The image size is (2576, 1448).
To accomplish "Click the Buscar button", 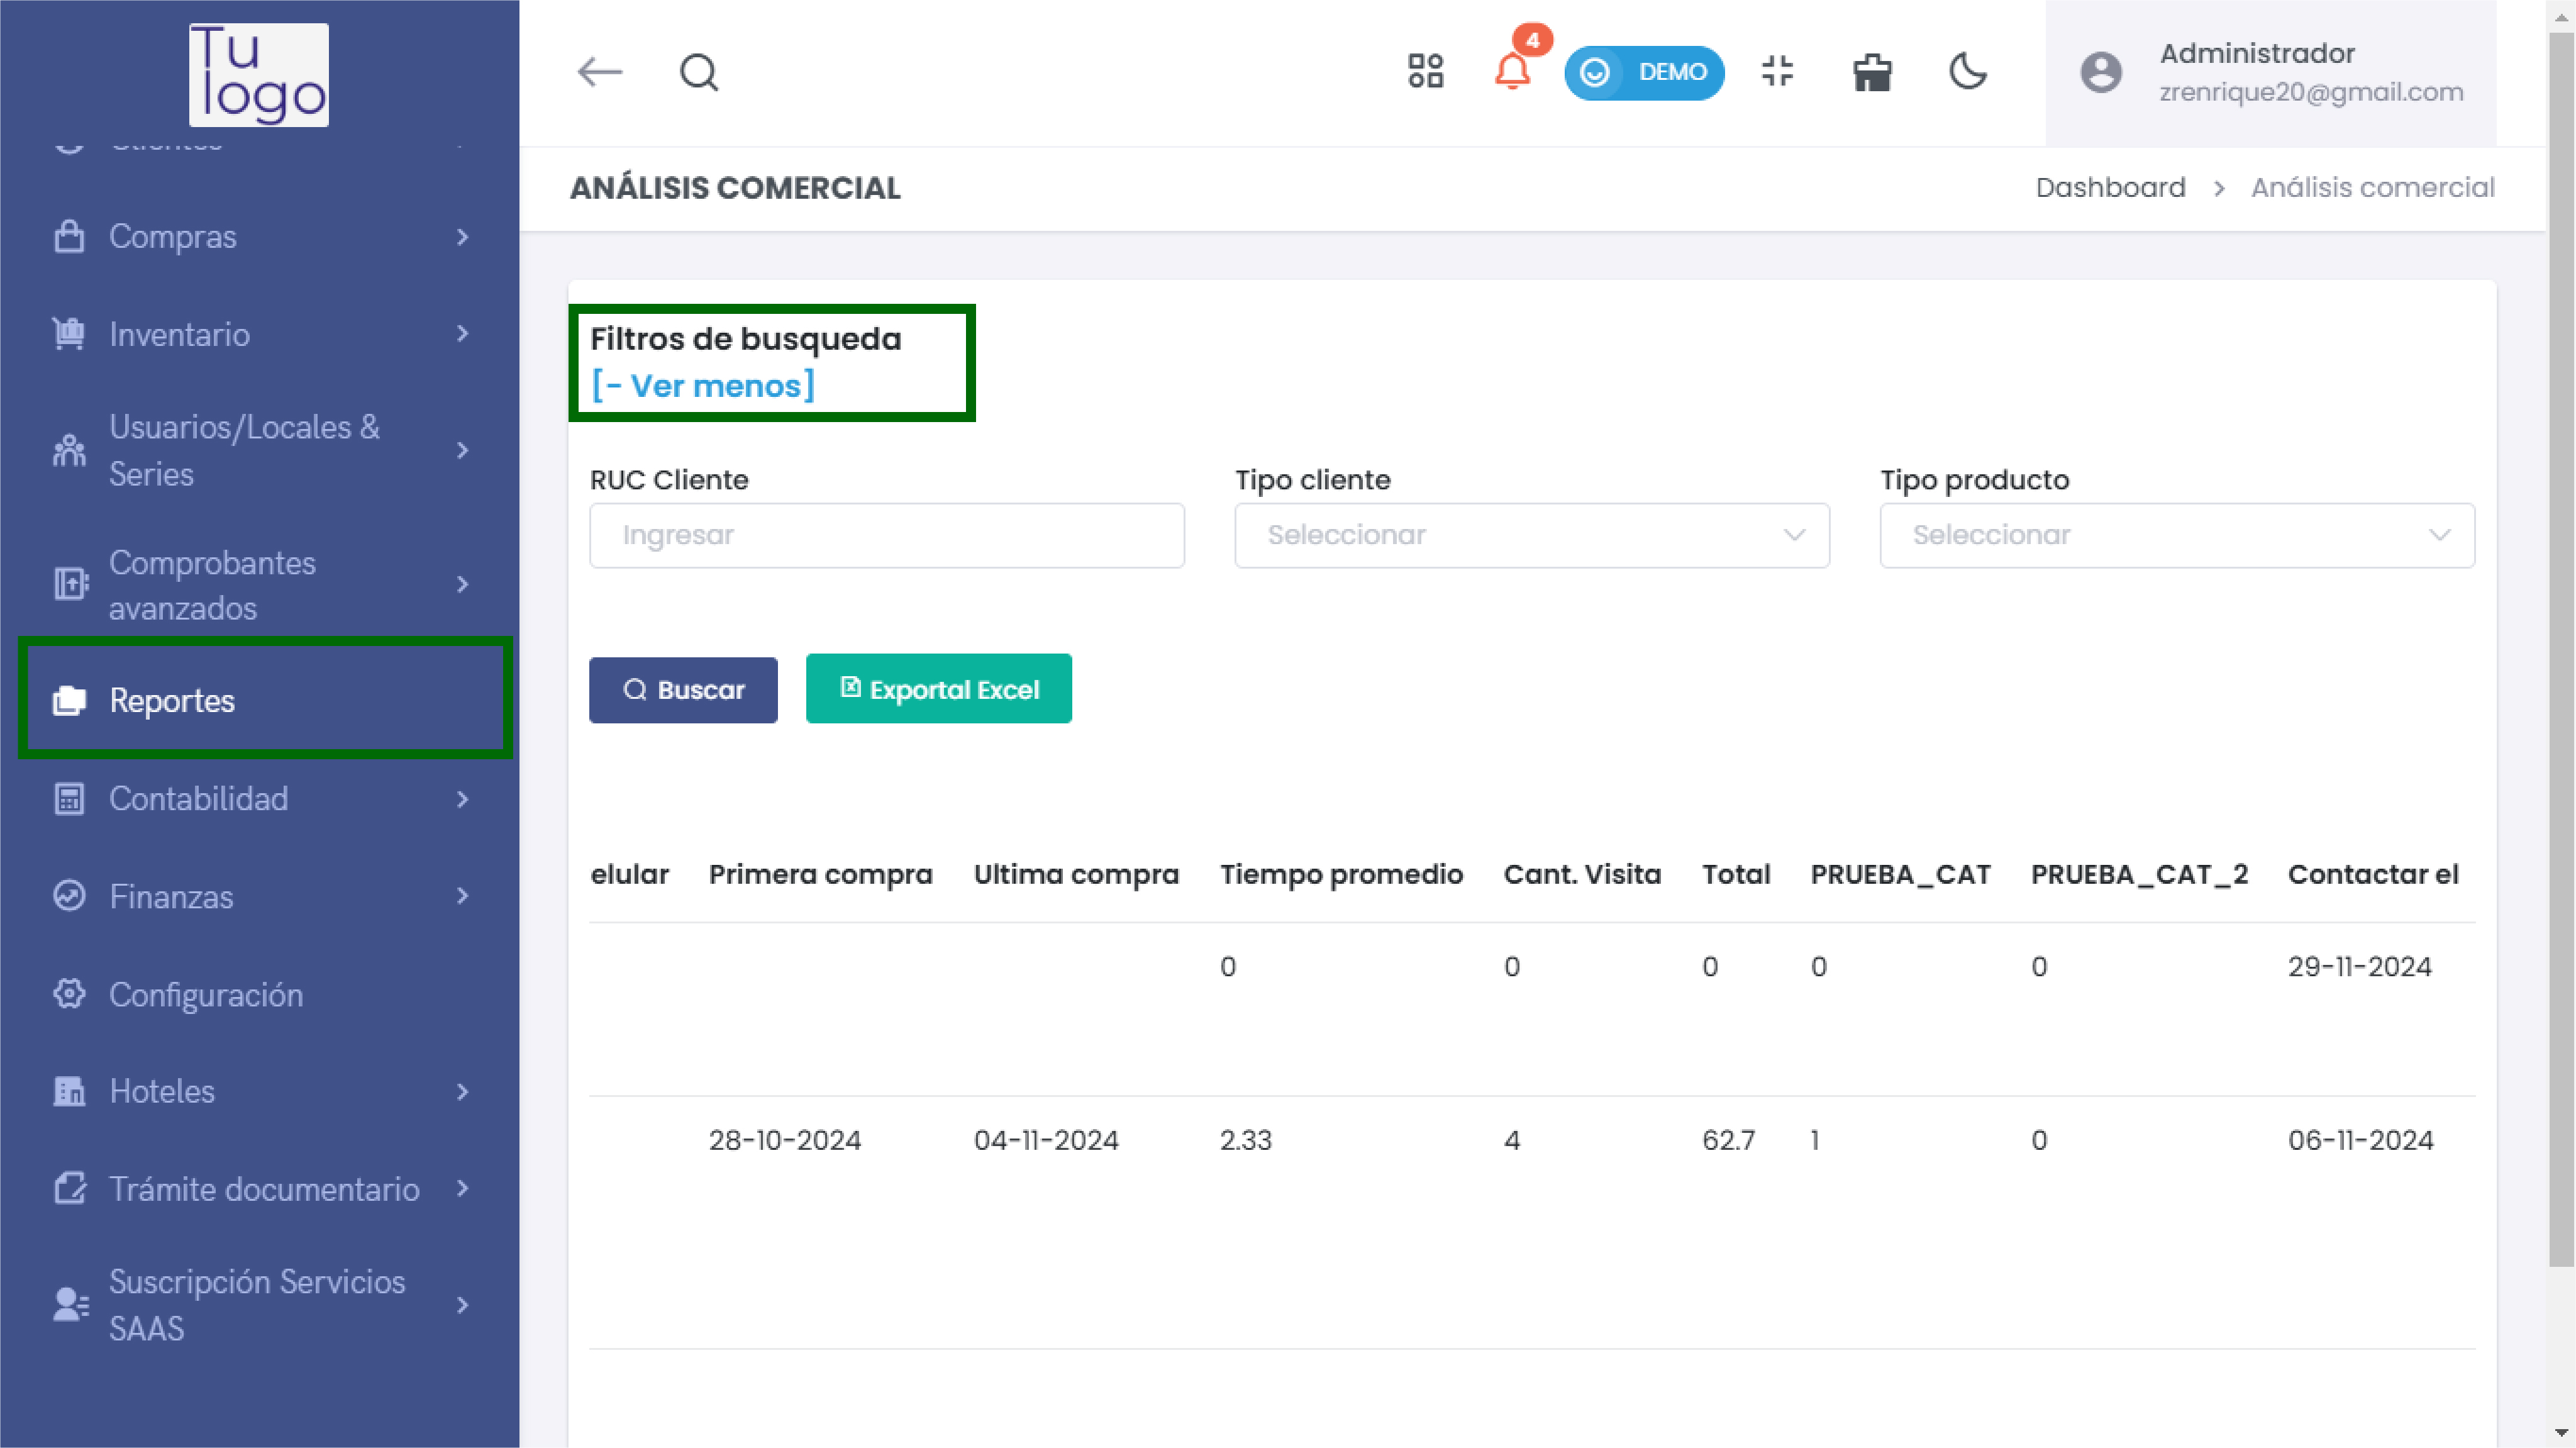I will 683,690.
